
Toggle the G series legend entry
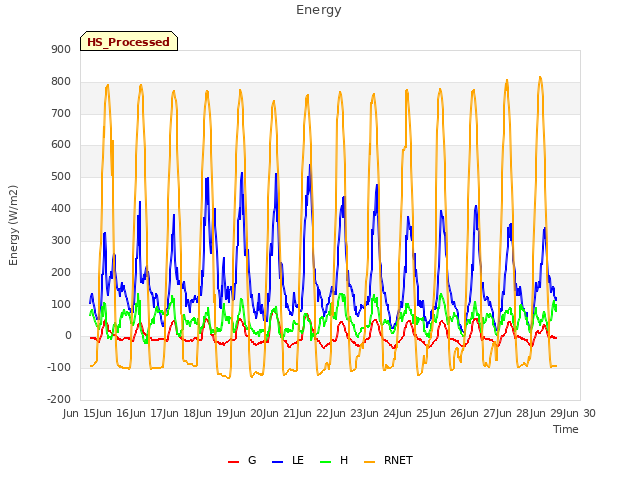click(242, 460)
